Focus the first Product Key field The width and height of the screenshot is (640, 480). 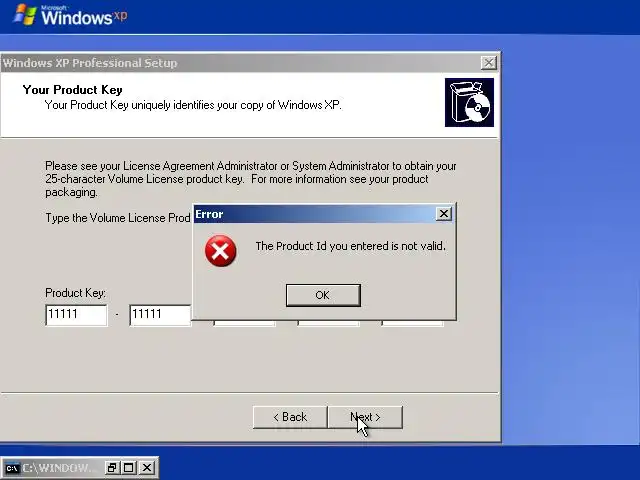[x=76, y=315]
